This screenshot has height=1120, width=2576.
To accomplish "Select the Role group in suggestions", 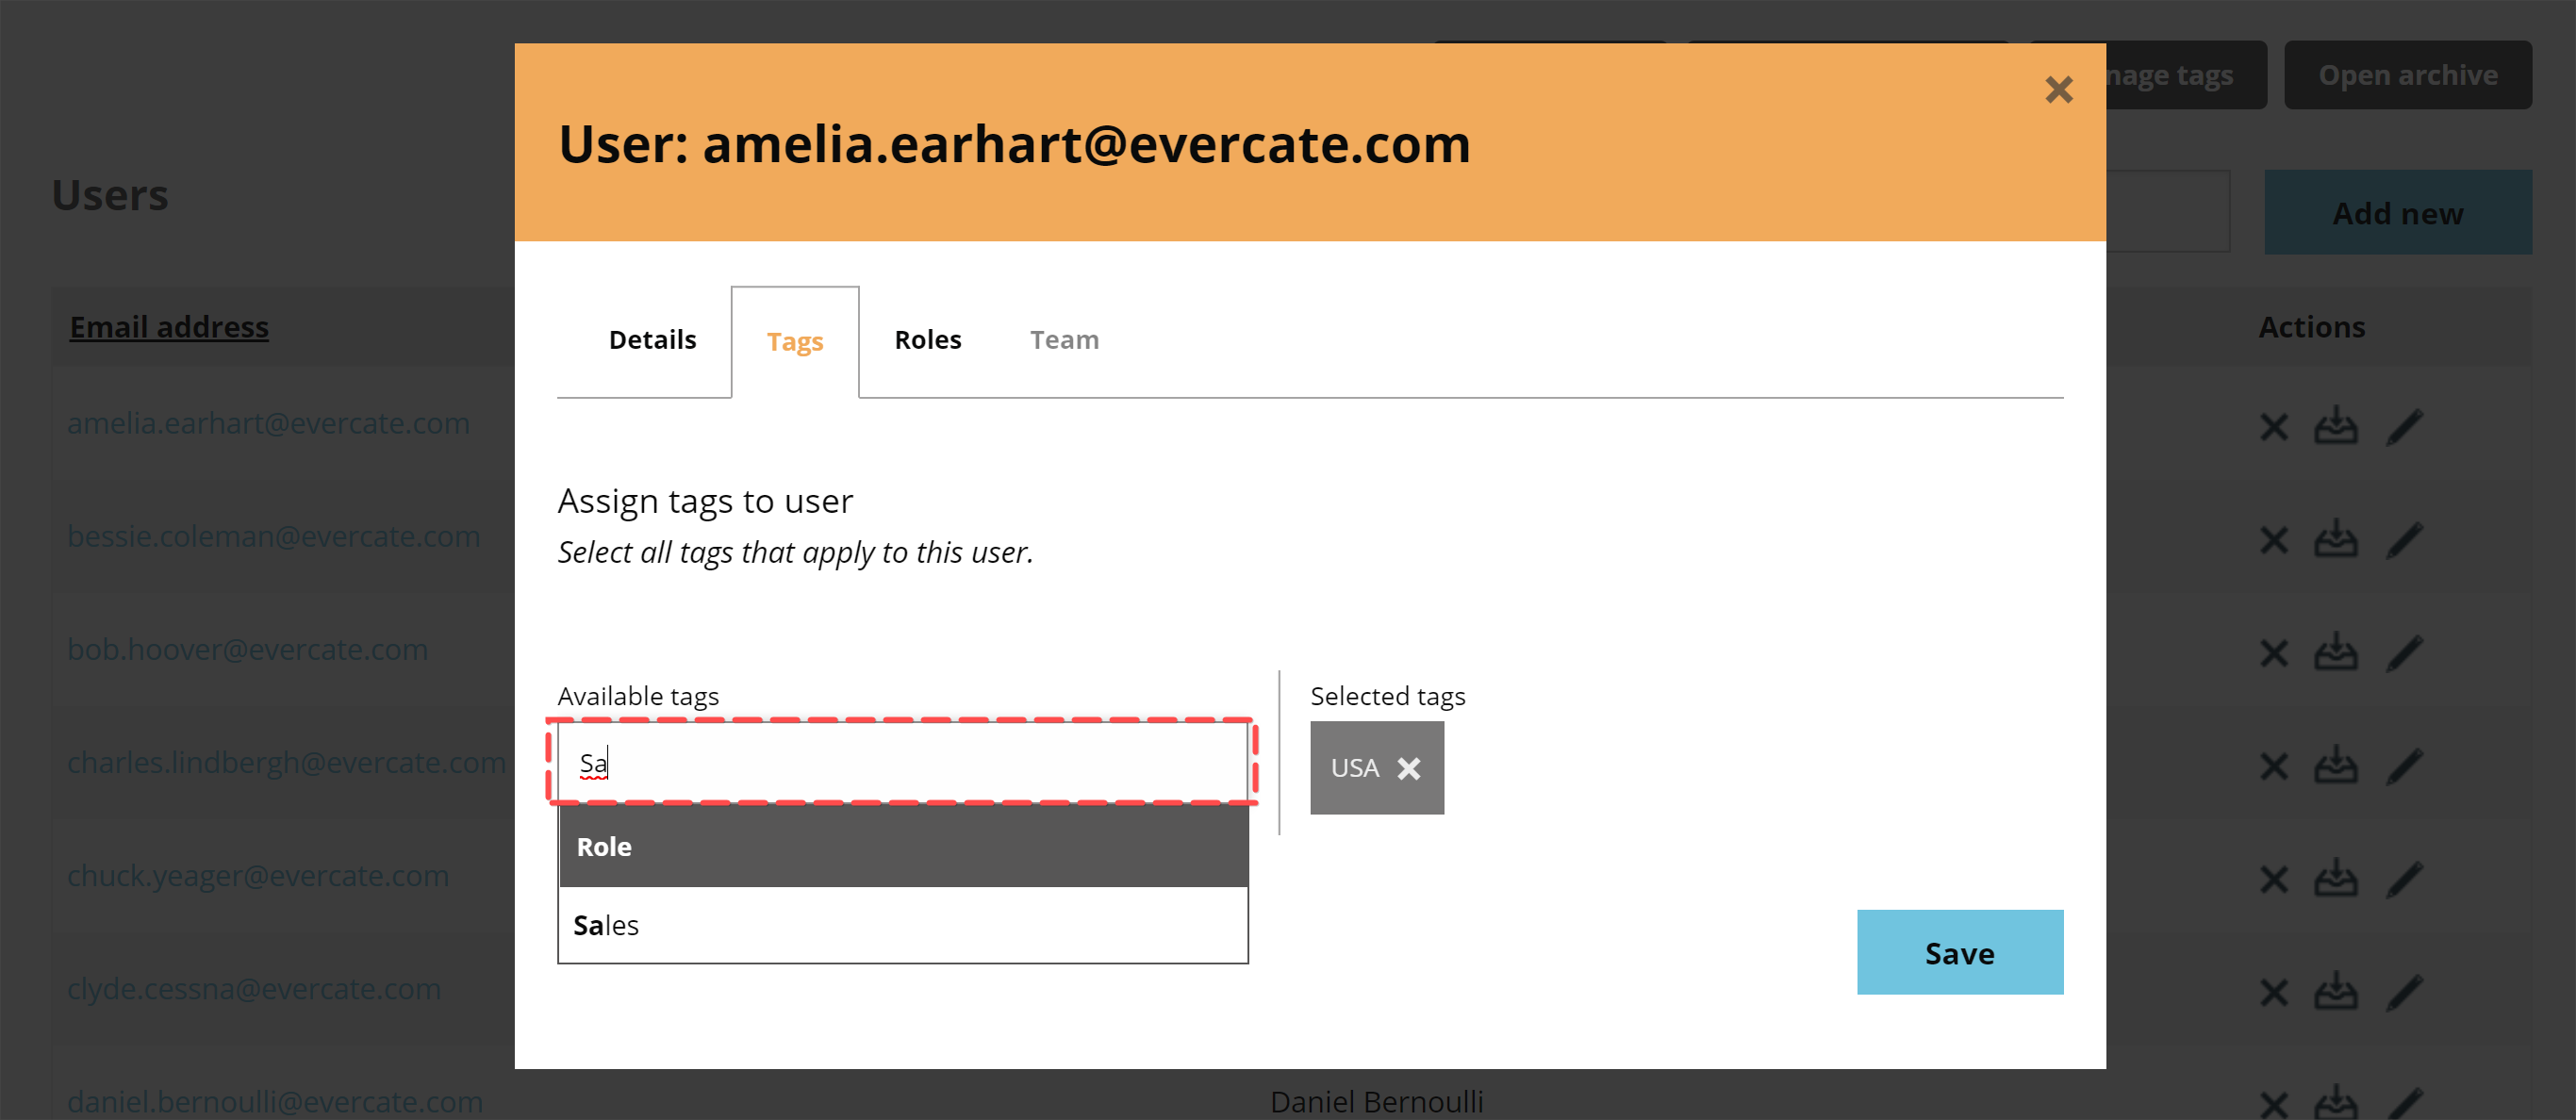I will [902, 846].
